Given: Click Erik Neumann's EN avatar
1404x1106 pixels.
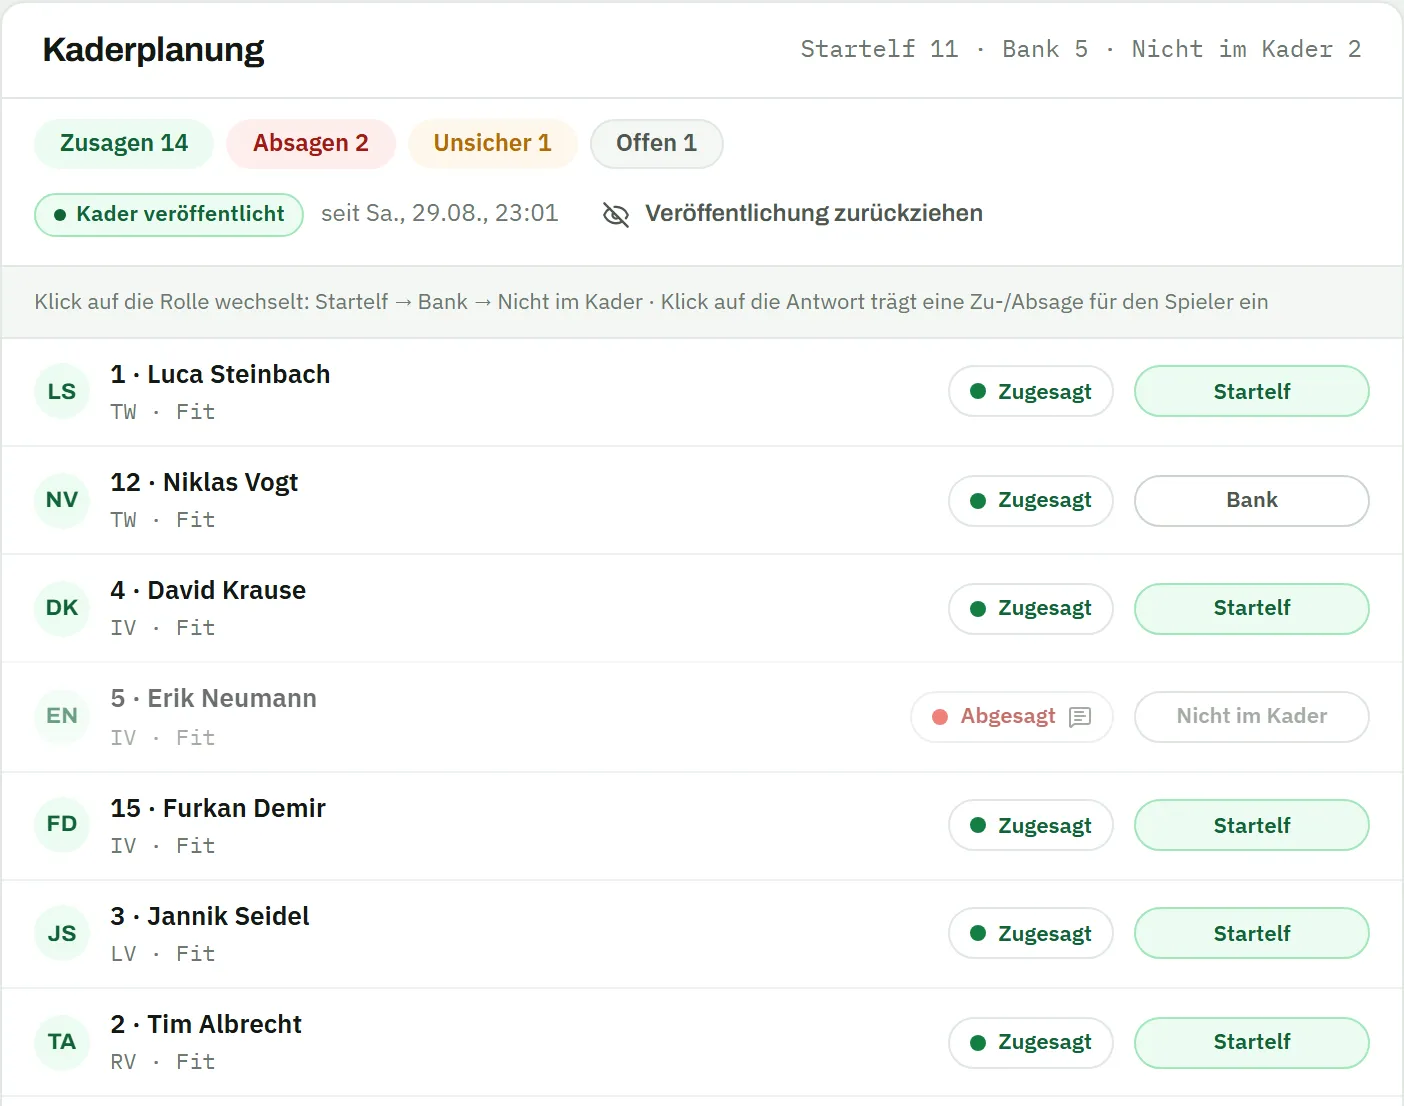Looking at the screenshot, I should coord(62,716).
